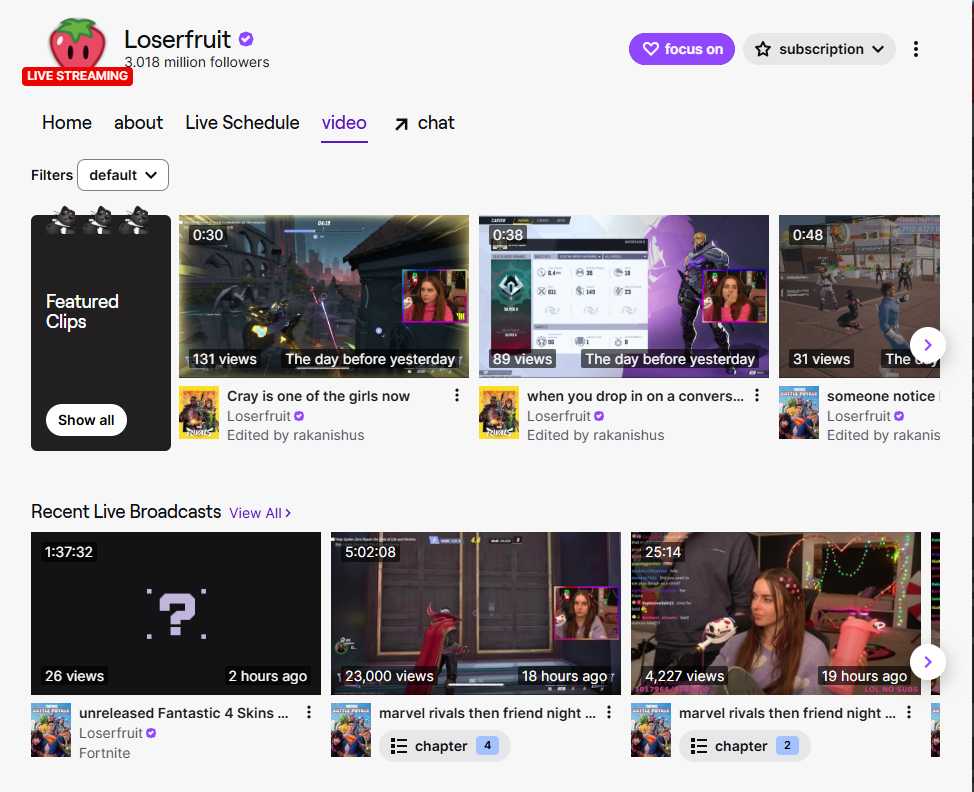974x792 pixels.
Task: Click Loserfruit name under Fantastic 4 video
Action: point(111,733)
